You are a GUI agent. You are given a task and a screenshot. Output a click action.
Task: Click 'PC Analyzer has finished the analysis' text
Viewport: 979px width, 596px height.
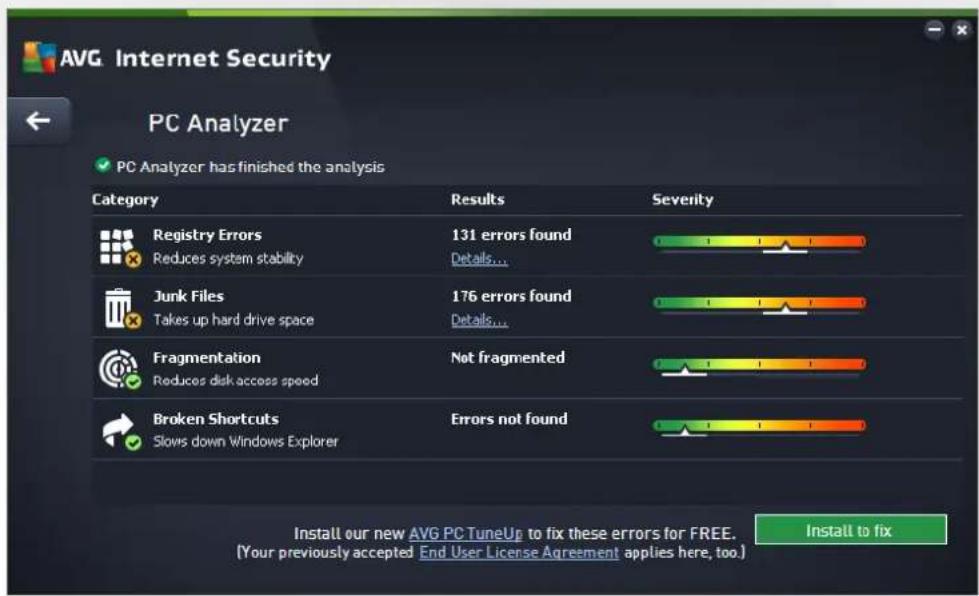250,167
